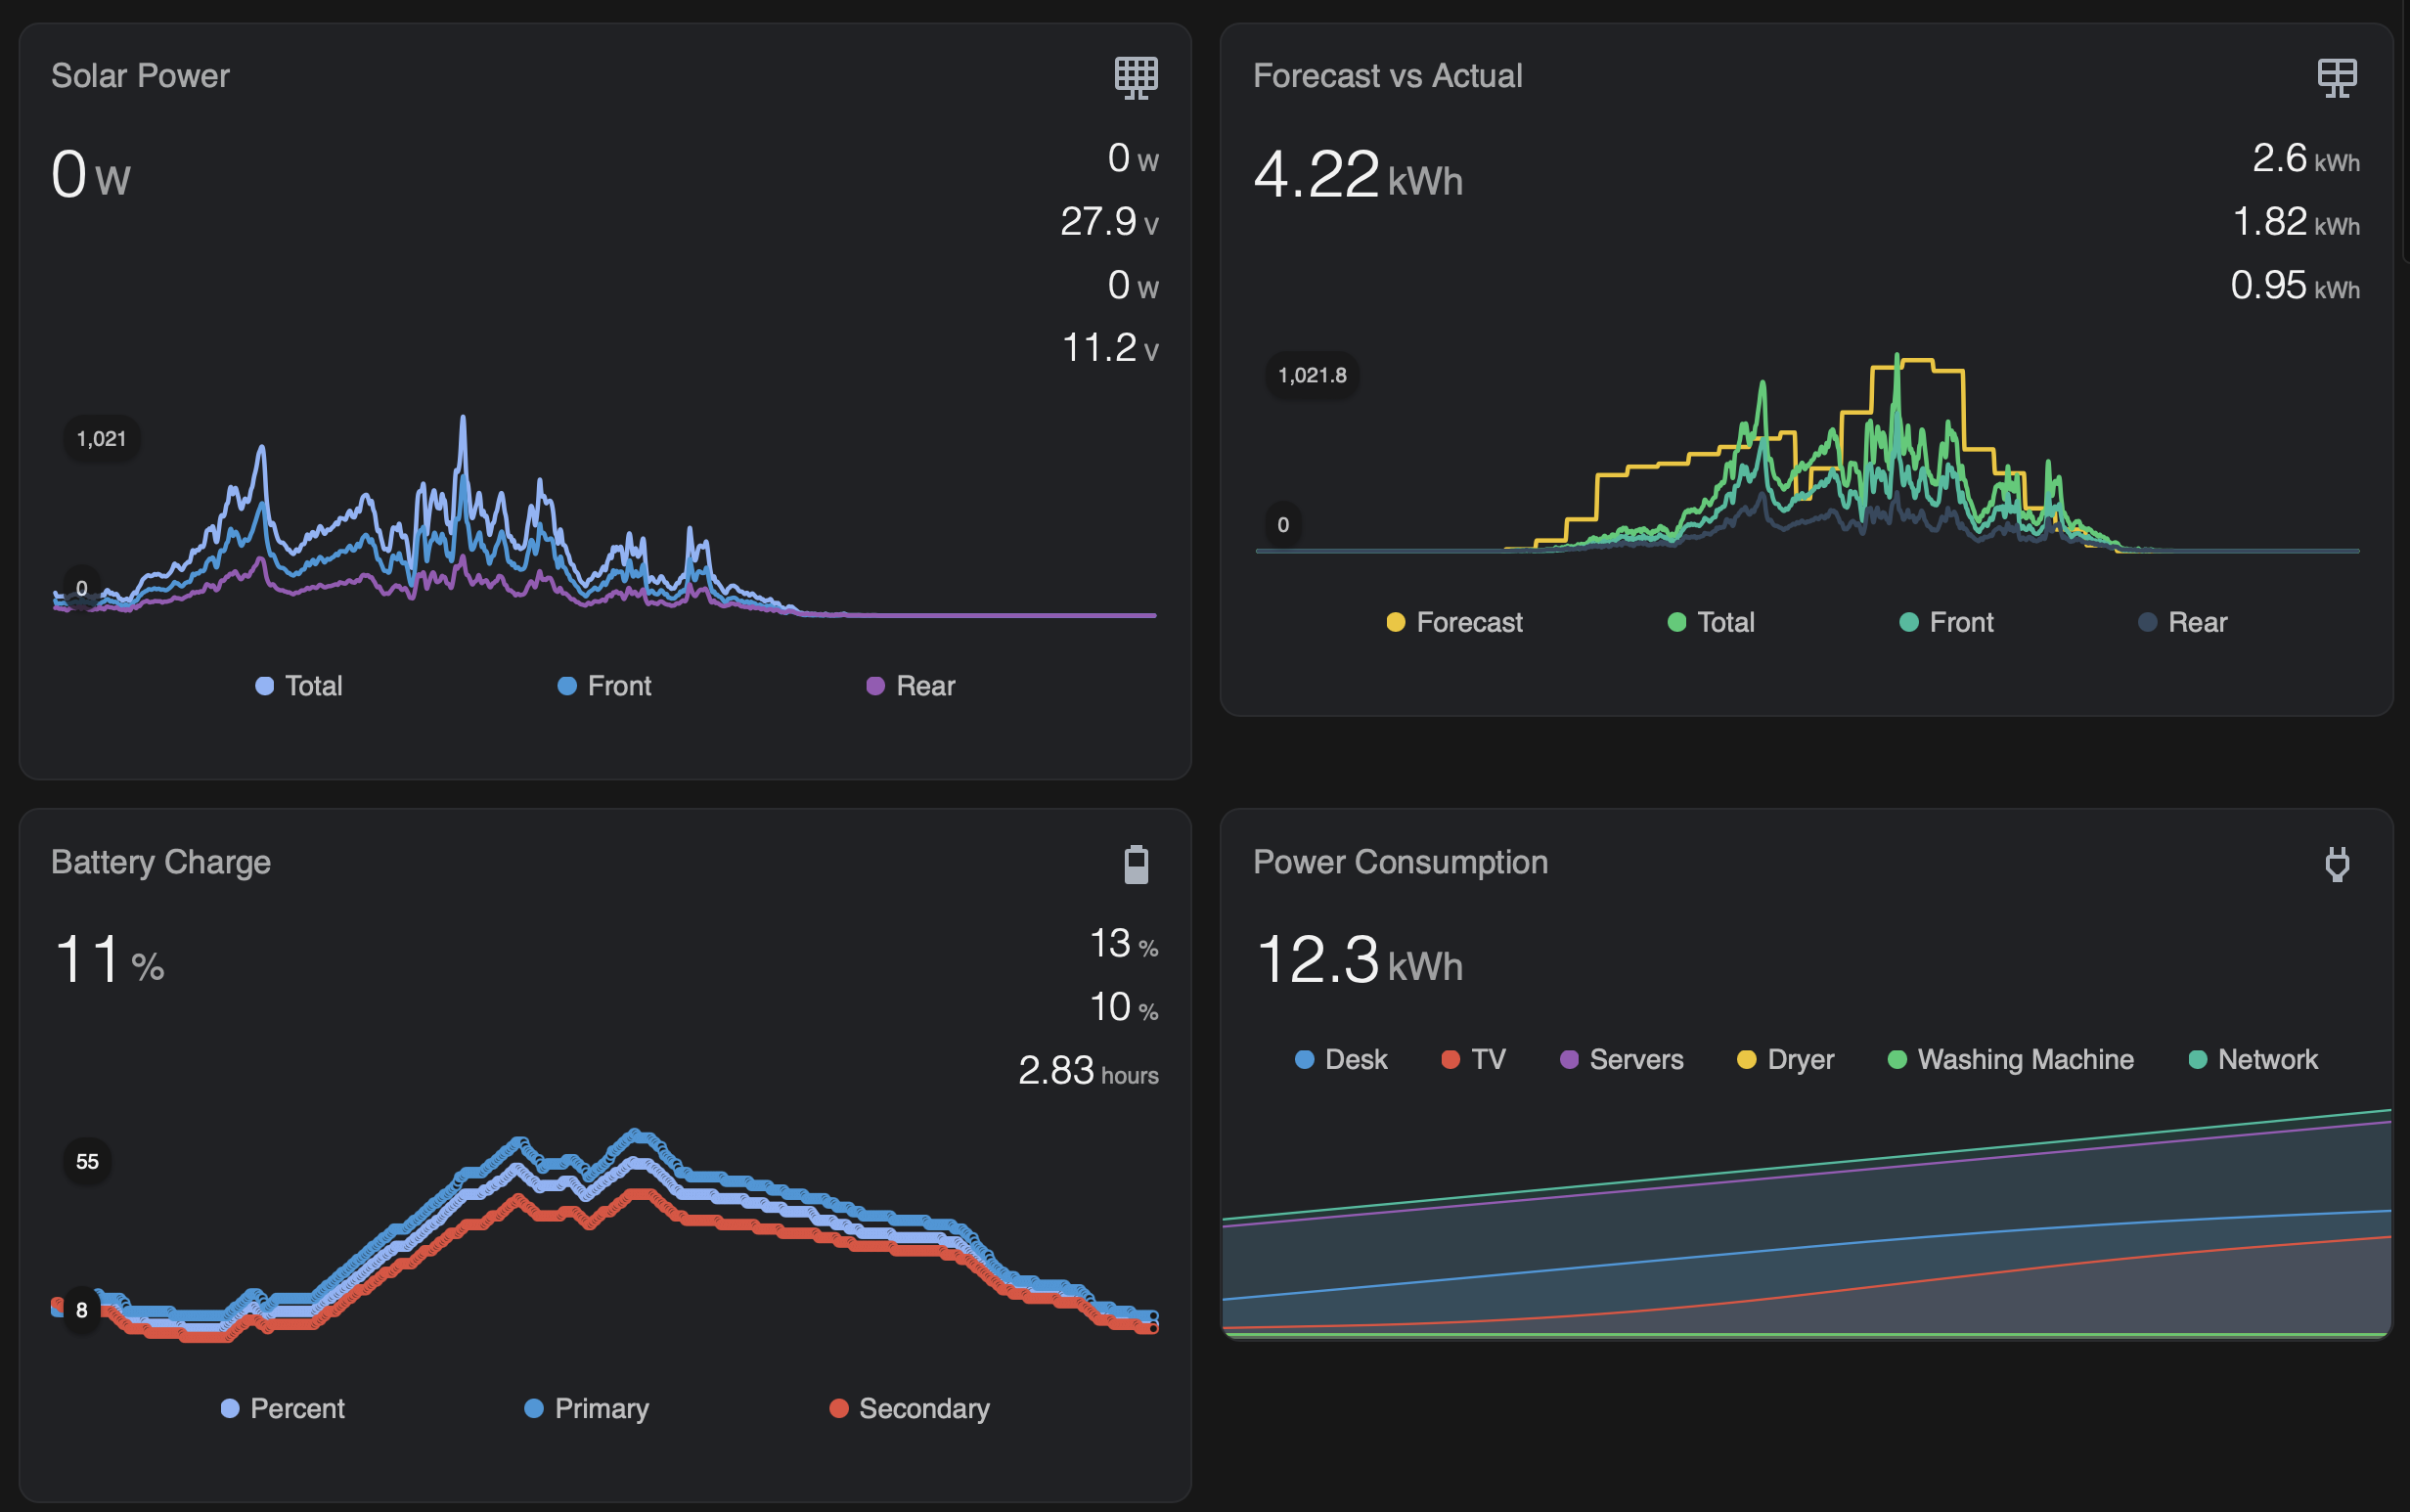Select the 27.9 V solar voltage reading

1109,221
